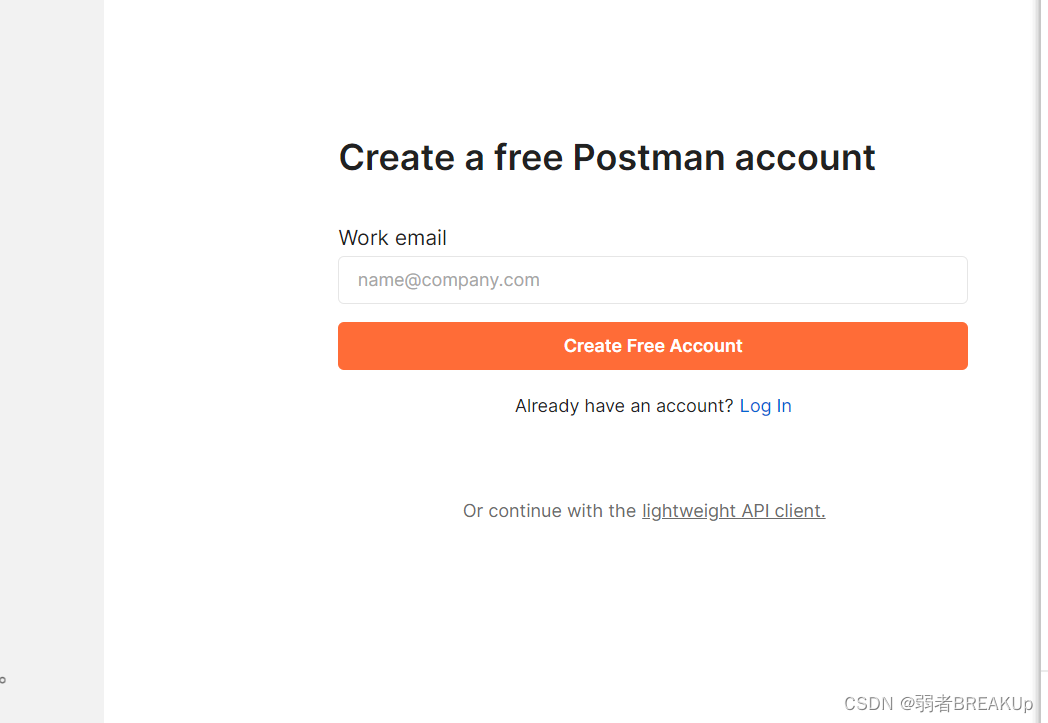Image resolution: width=1048 pixels, height=723 pixels.
Task: Click the word account in page heading
Action: [805, 158]
